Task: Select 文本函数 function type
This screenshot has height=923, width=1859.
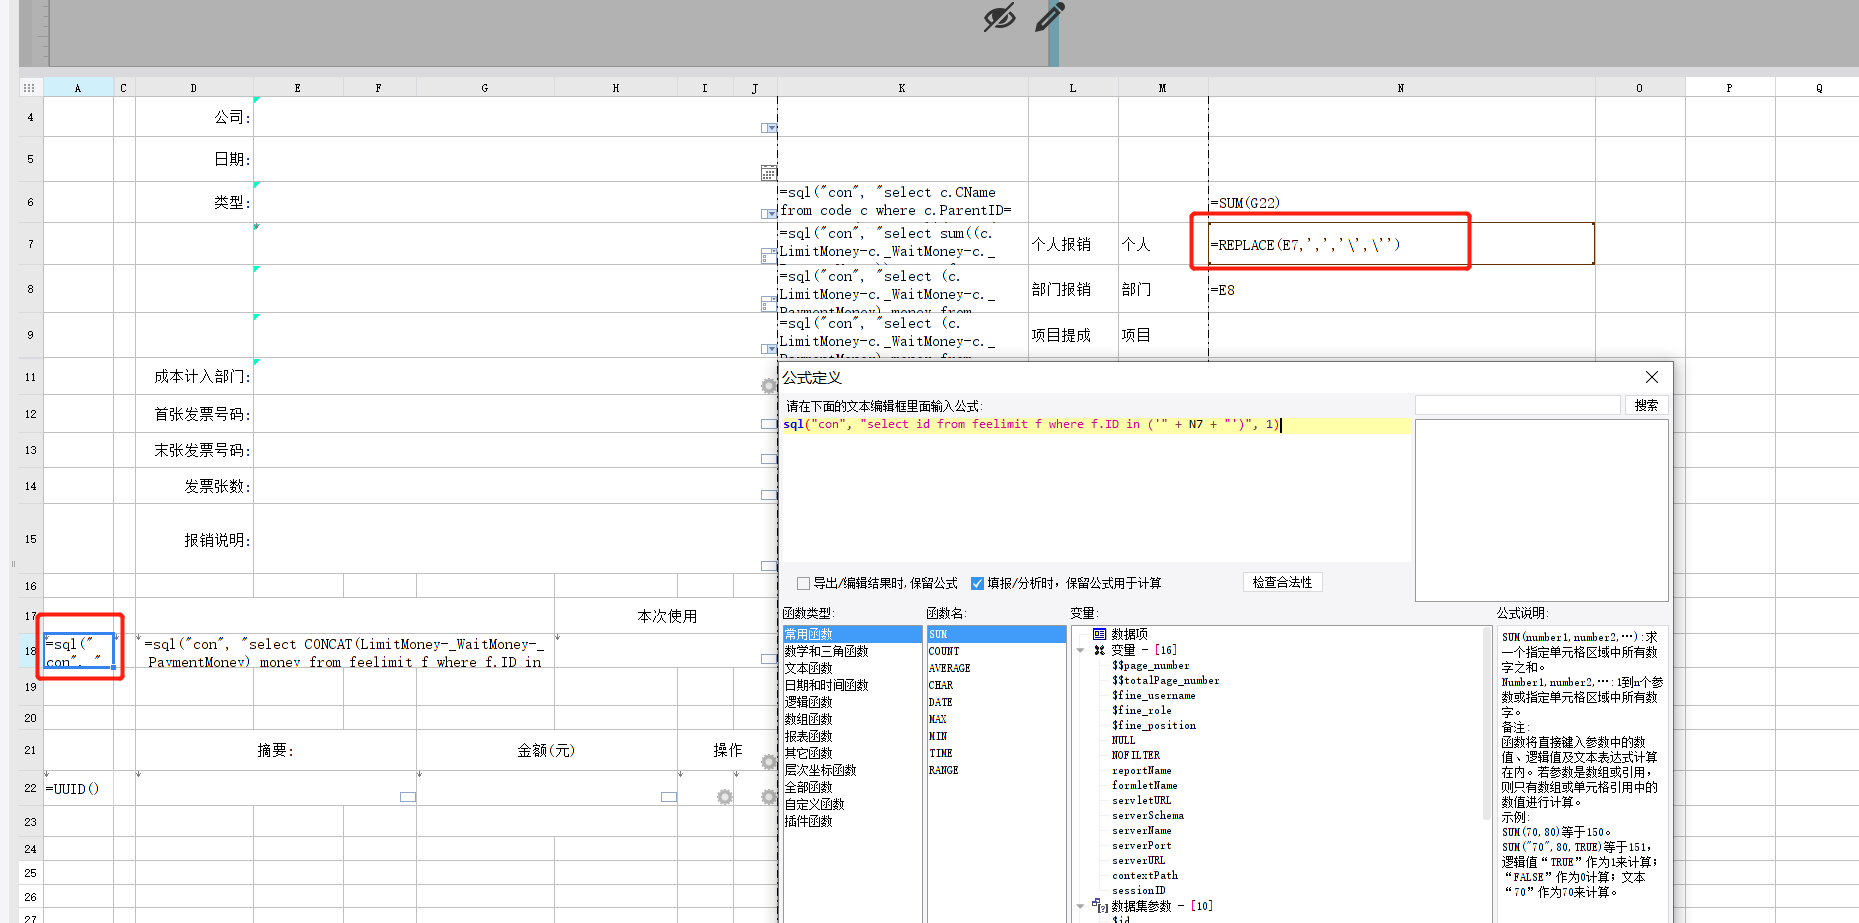Action: pyautogui.click(x=852, y=668)
